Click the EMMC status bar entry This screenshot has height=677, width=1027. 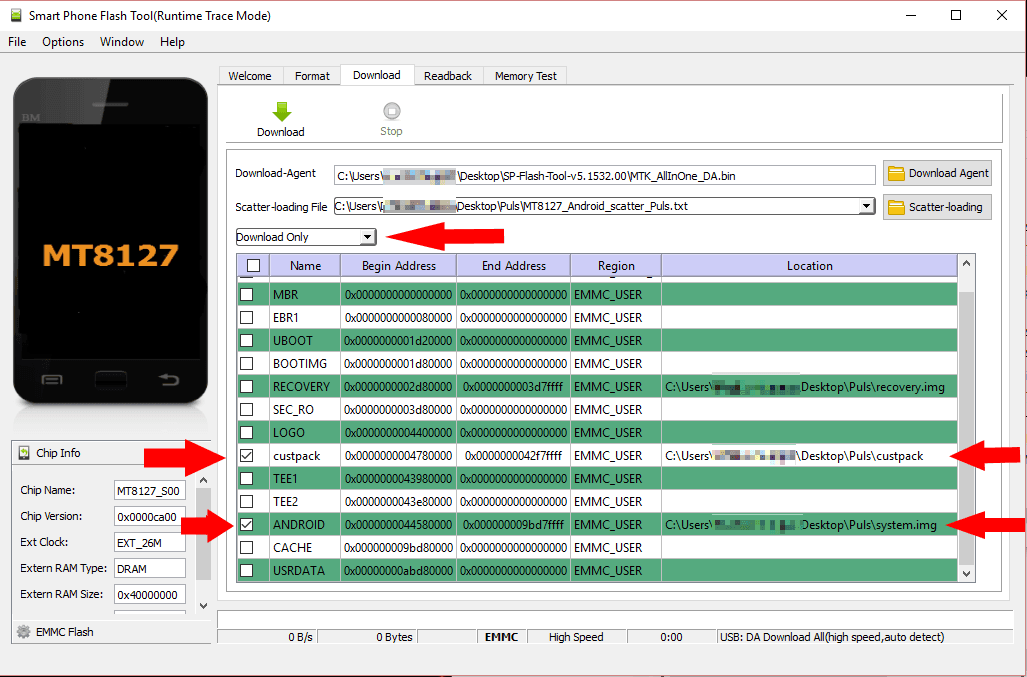(x=501, y=637)
